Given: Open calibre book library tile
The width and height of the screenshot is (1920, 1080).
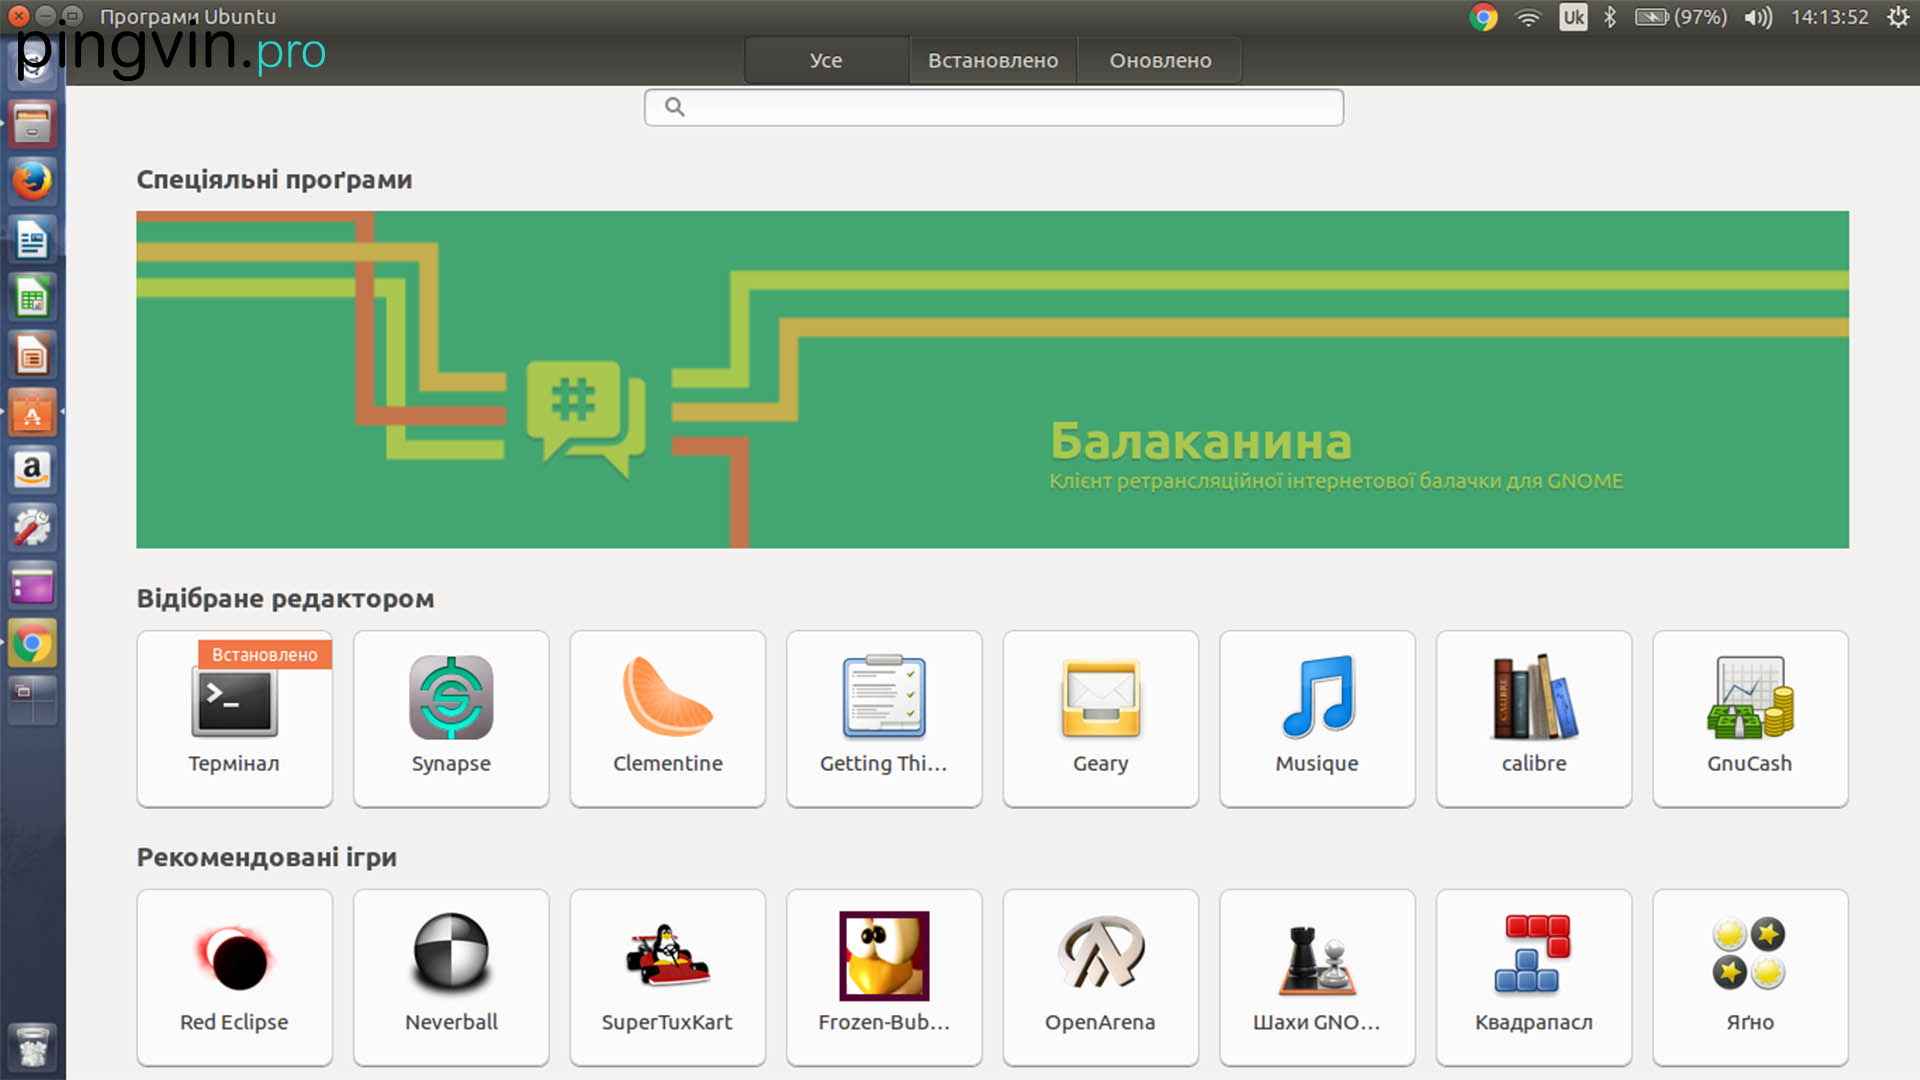Looking at the screenshot, I should tap(1533, 718).
